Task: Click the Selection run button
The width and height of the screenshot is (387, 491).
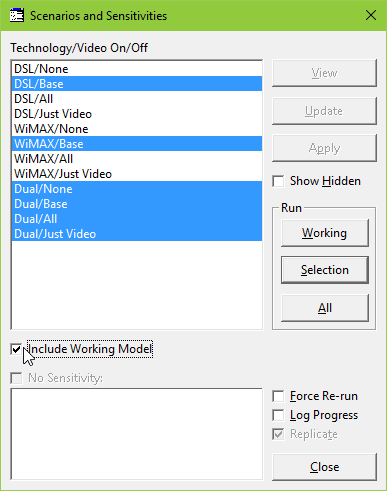Action: click(325, 270)
